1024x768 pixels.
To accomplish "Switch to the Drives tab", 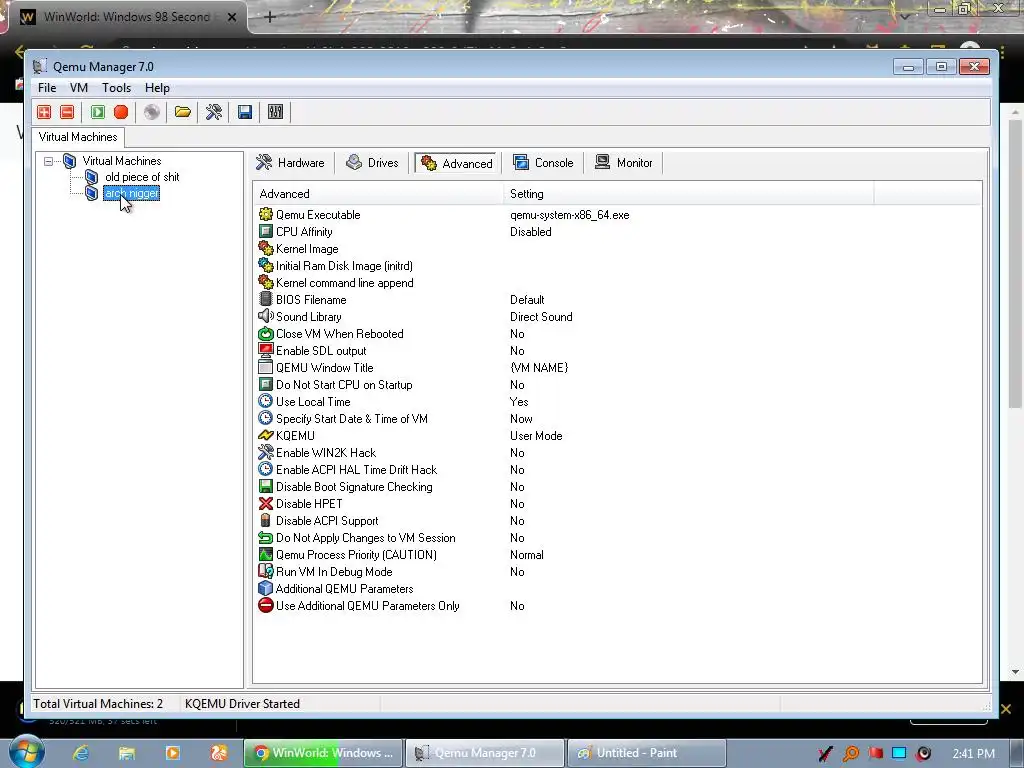I will point(373,163).
